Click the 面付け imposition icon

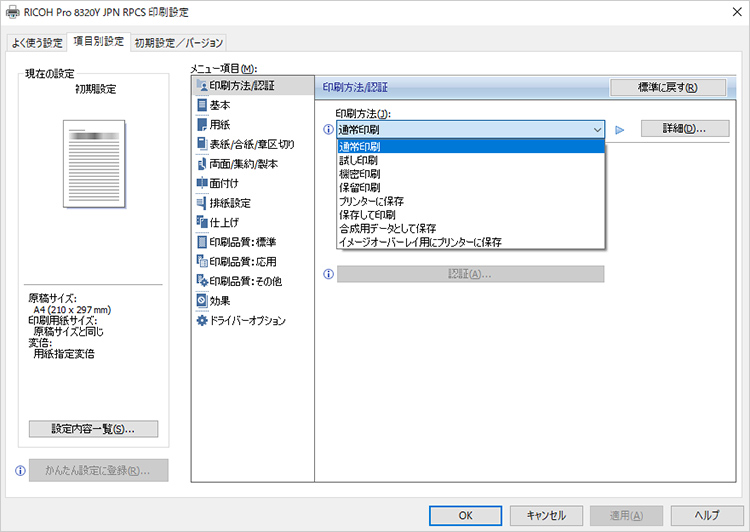[x=201, y=183]
